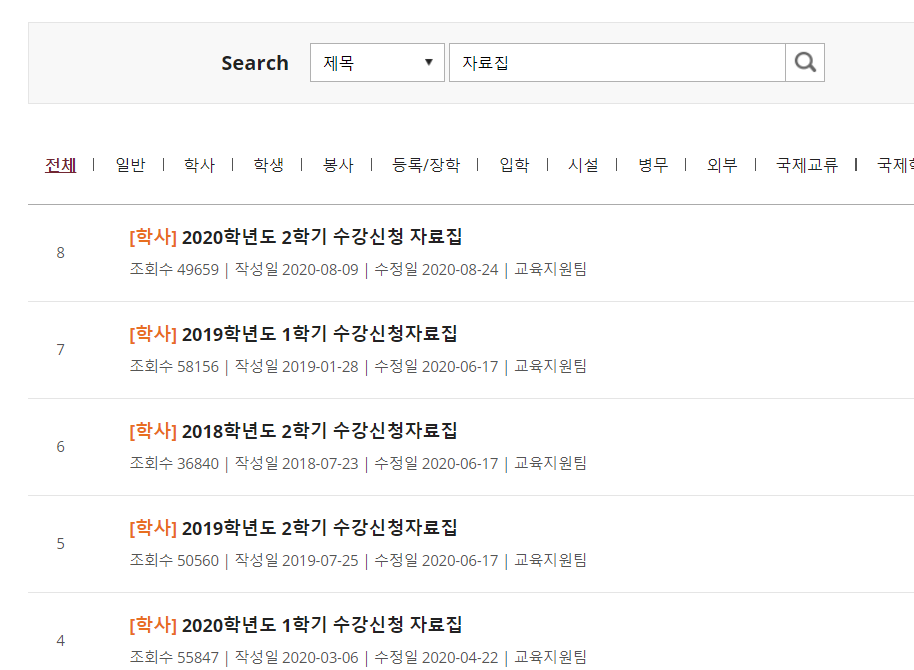Select the 전체 category tab

(61, 165)
